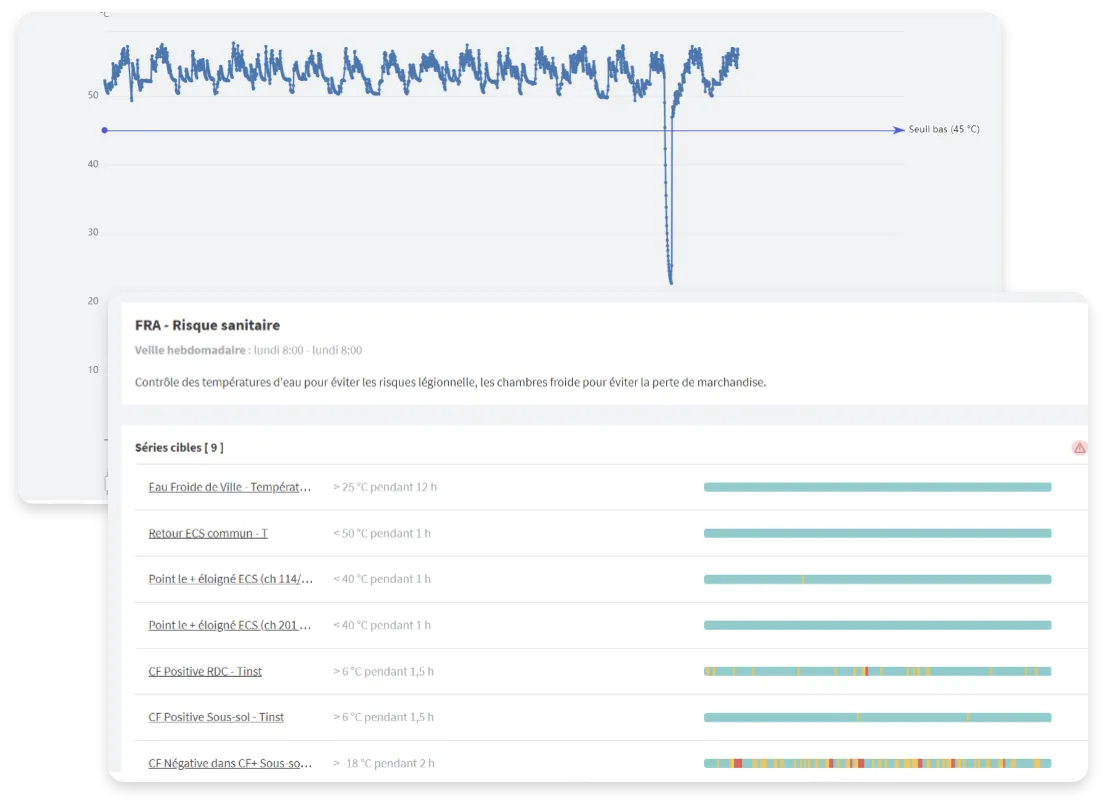Open CF Positive RDC - Tinst link
The image size is (1106, 806).
pos(205,671)
